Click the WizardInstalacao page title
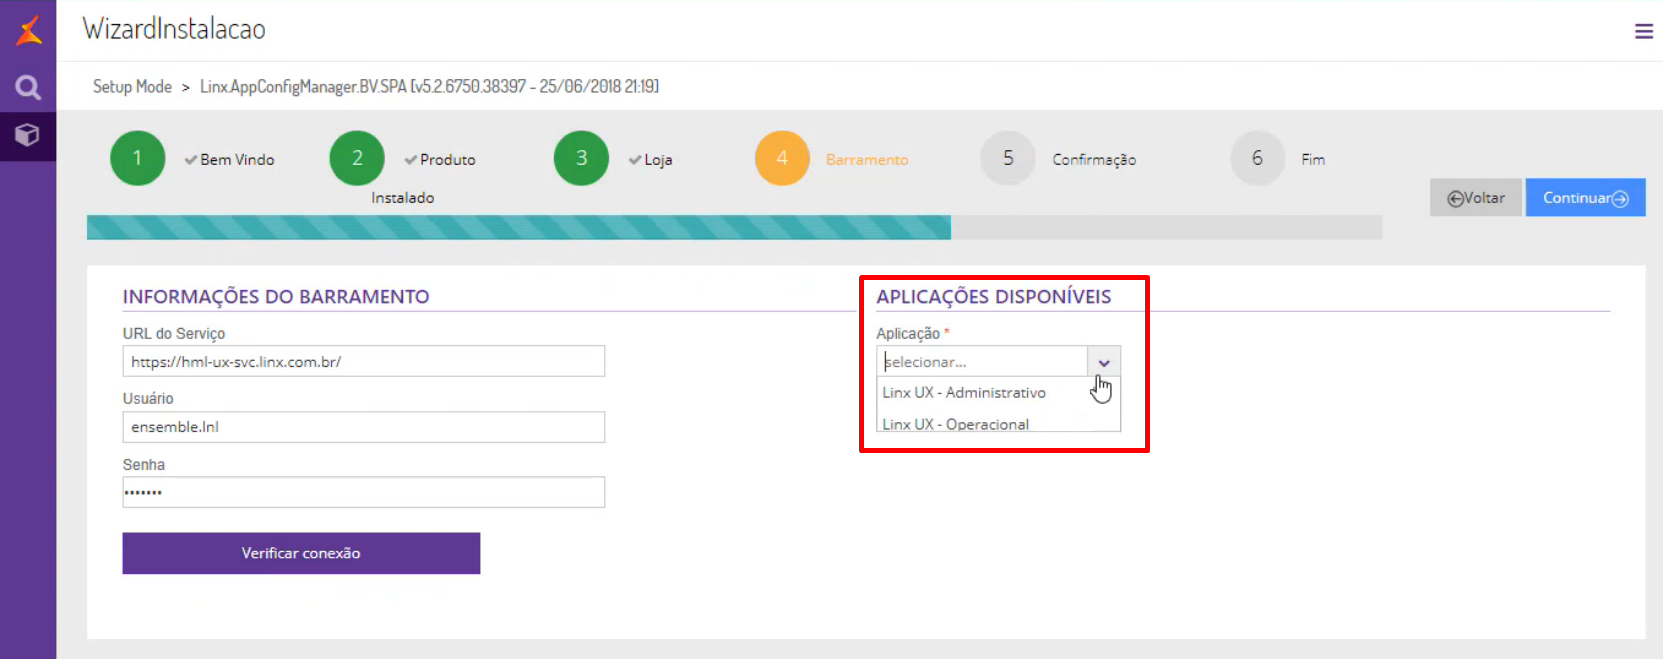This screenshot has height=659, width=1663. (174, 29)
